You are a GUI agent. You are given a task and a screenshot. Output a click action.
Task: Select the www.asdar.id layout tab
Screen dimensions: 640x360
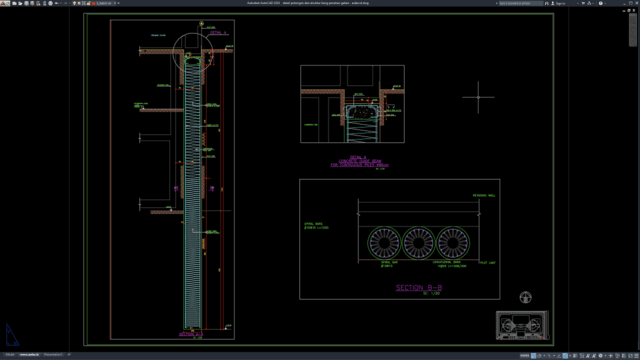[x=29, y=354]
